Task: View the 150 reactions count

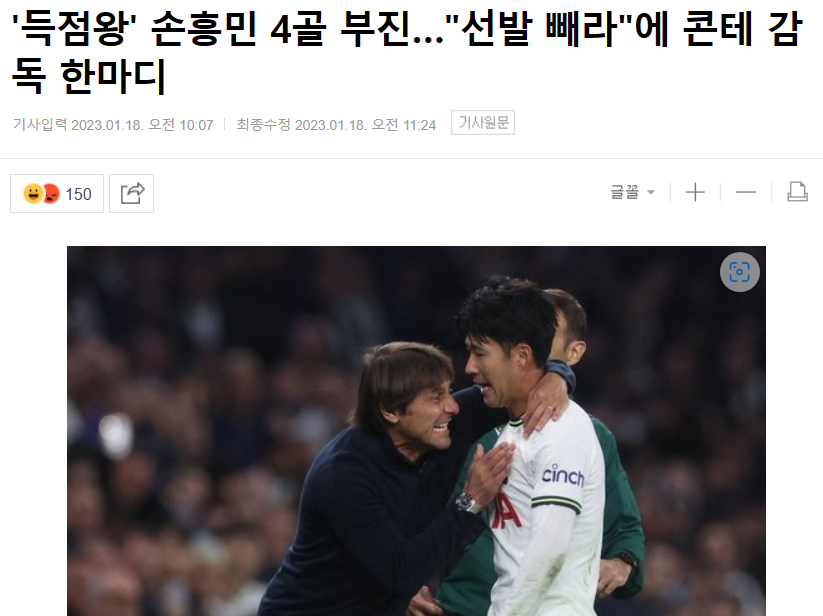Action: pos(78,194)
